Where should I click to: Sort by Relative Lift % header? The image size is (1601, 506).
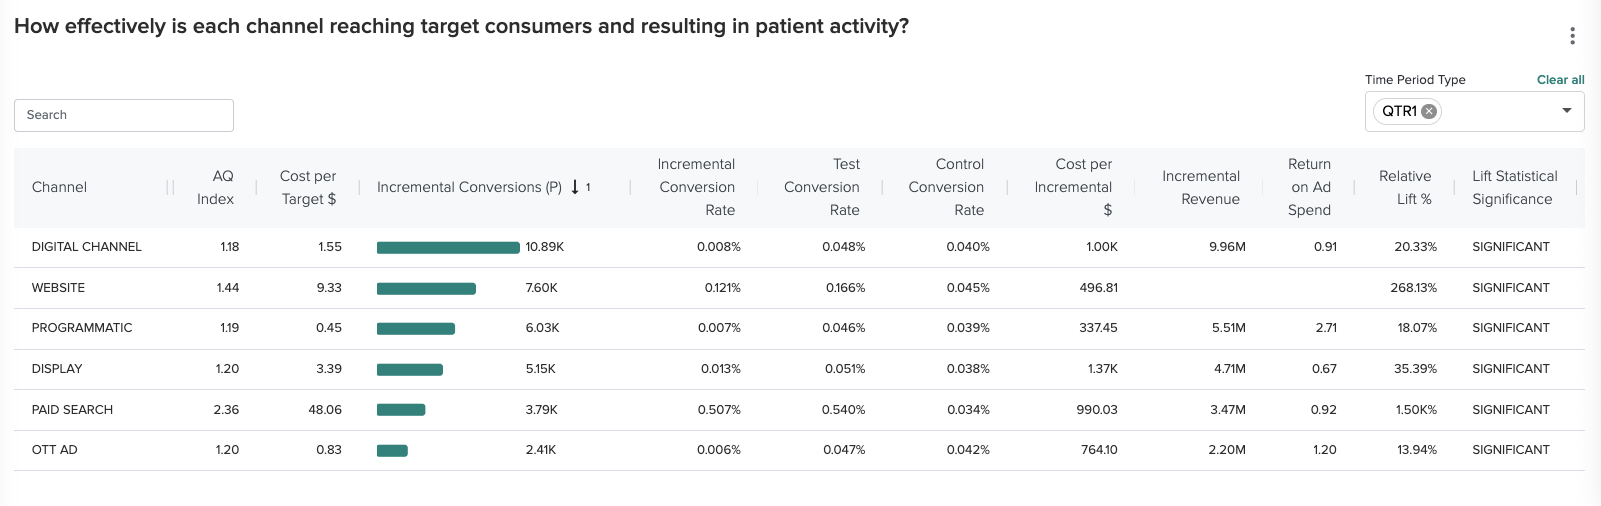coord(1405,187)
